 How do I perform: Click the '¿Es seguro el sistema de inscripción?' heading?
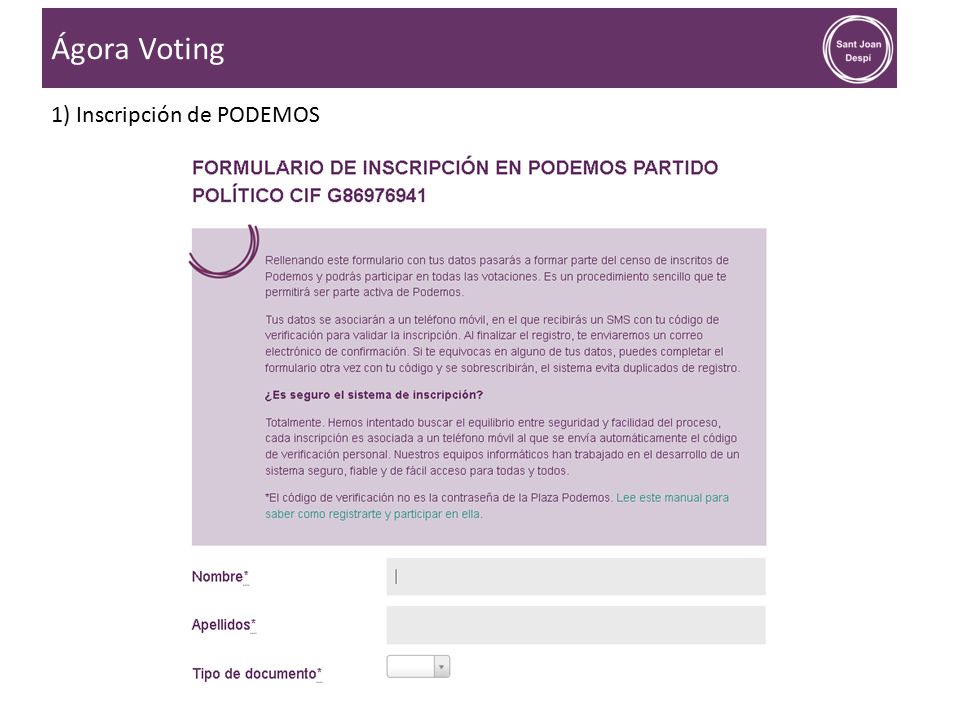pos(374,395)
